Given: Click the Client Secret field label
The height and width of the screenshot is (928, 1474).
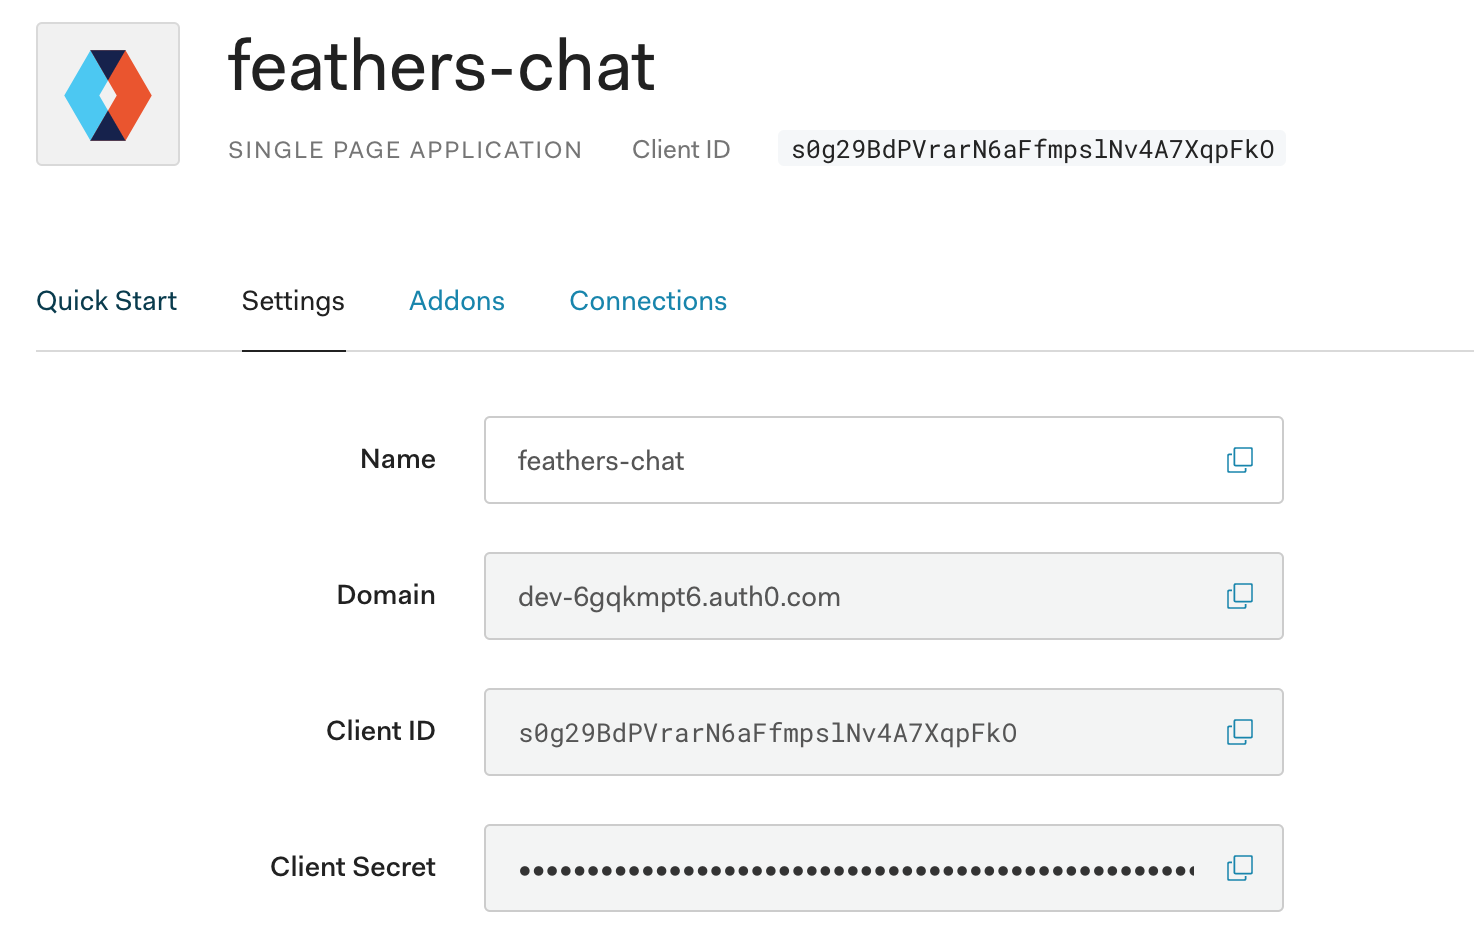Looking at the screenshot, I should click(353, 866).
